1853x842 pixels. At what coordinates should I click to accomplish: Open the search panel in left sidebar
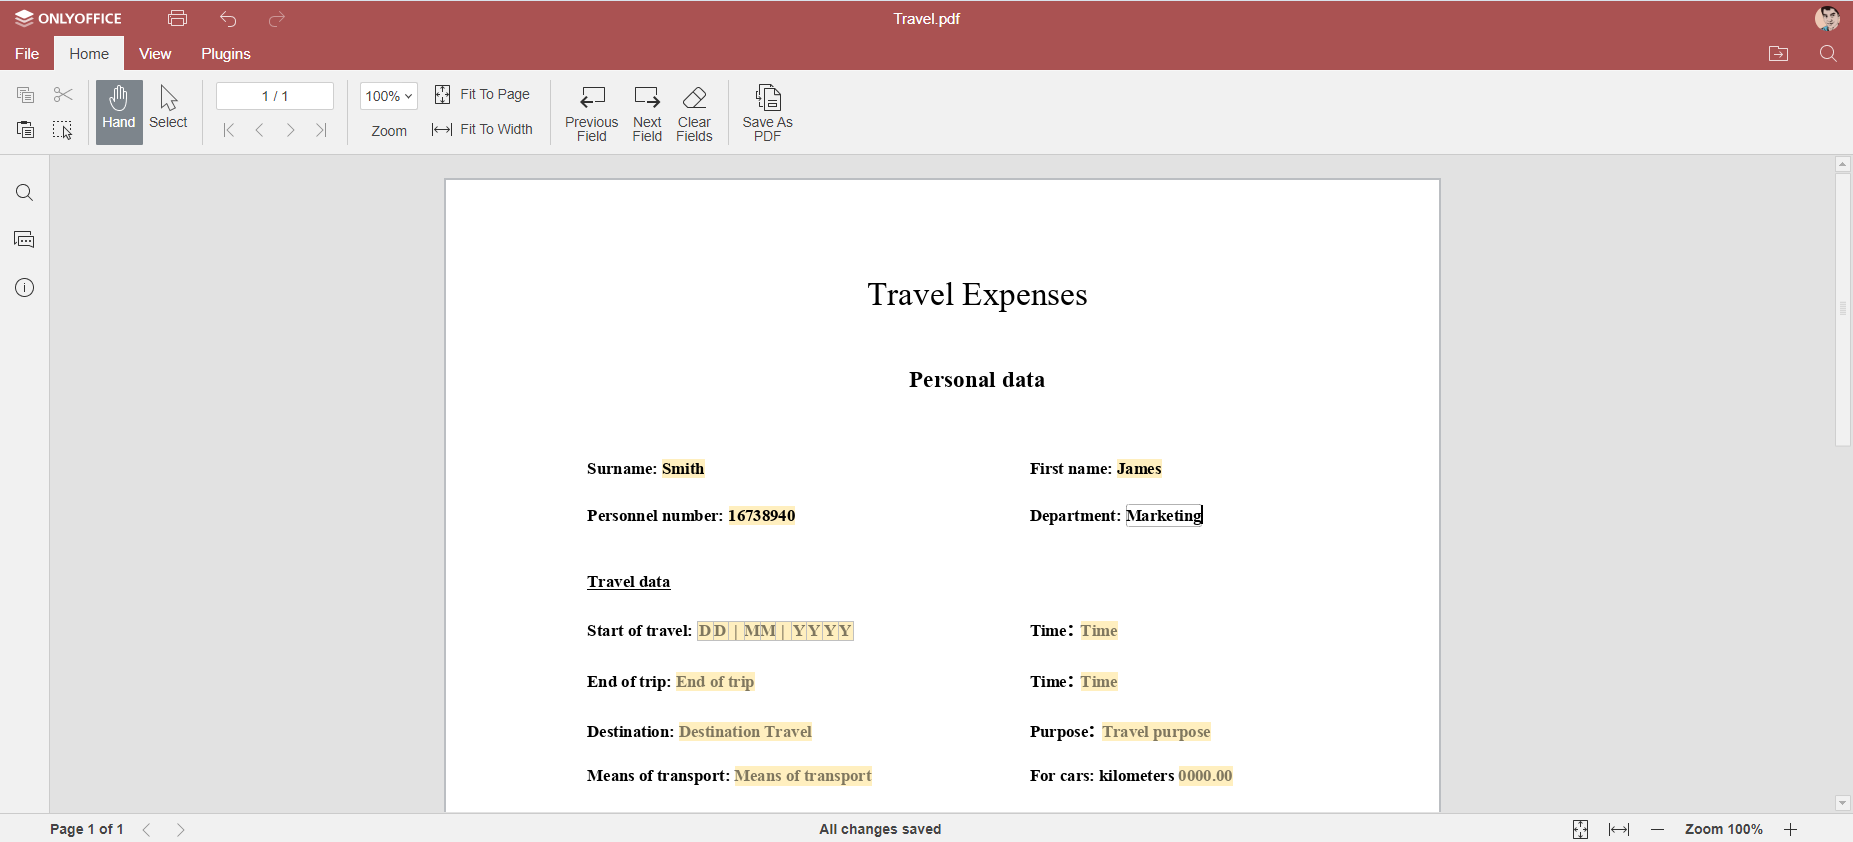pos(25,193)
